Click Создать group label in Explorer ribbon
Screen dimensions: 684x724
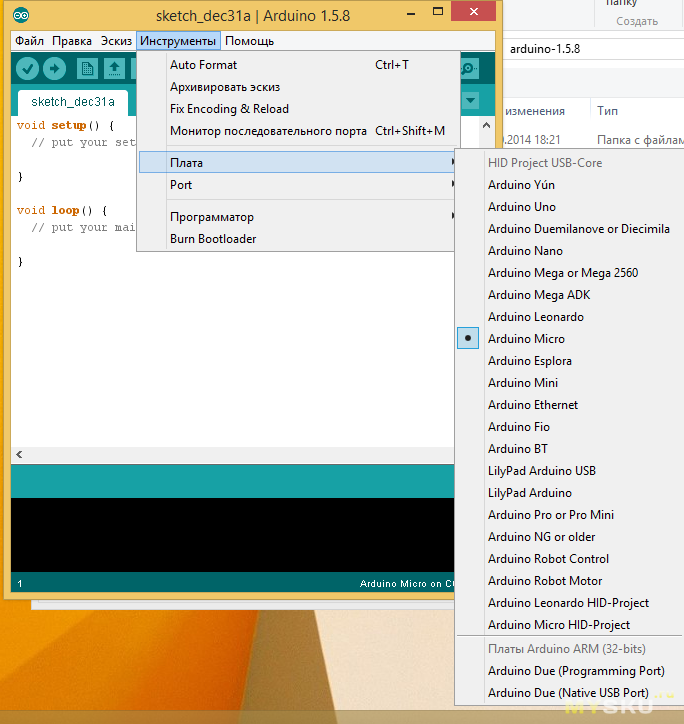pyautogui.click(x=637, y=21)
